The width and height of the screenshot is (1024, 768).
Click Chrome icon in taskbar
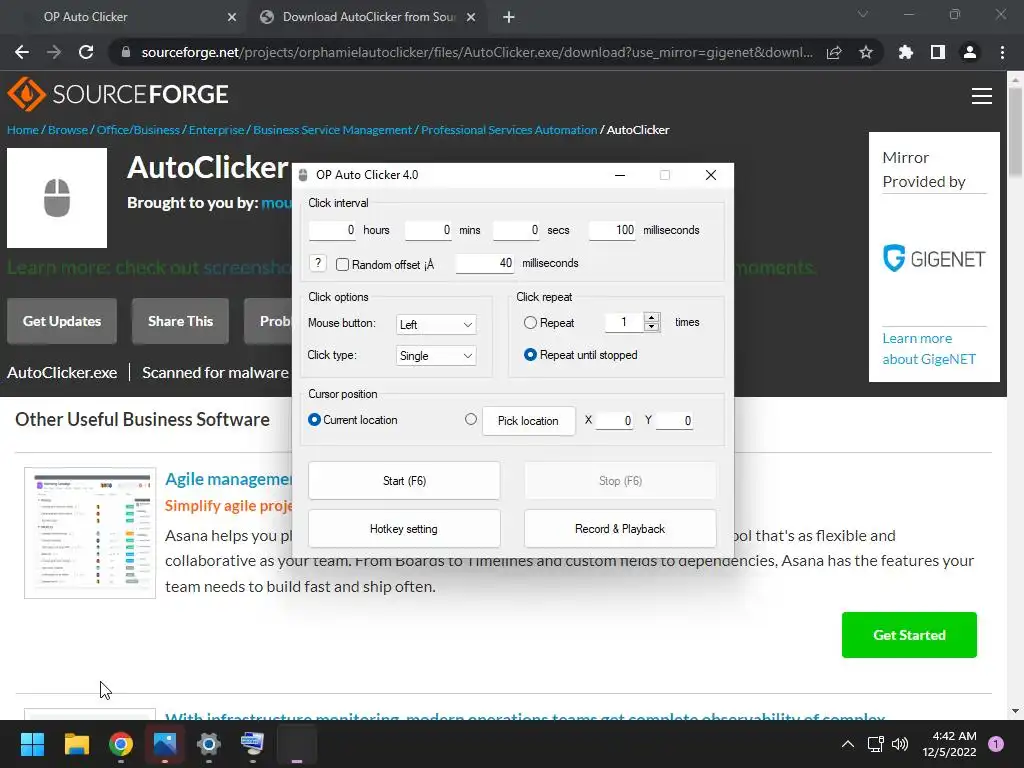click(121, 744)
